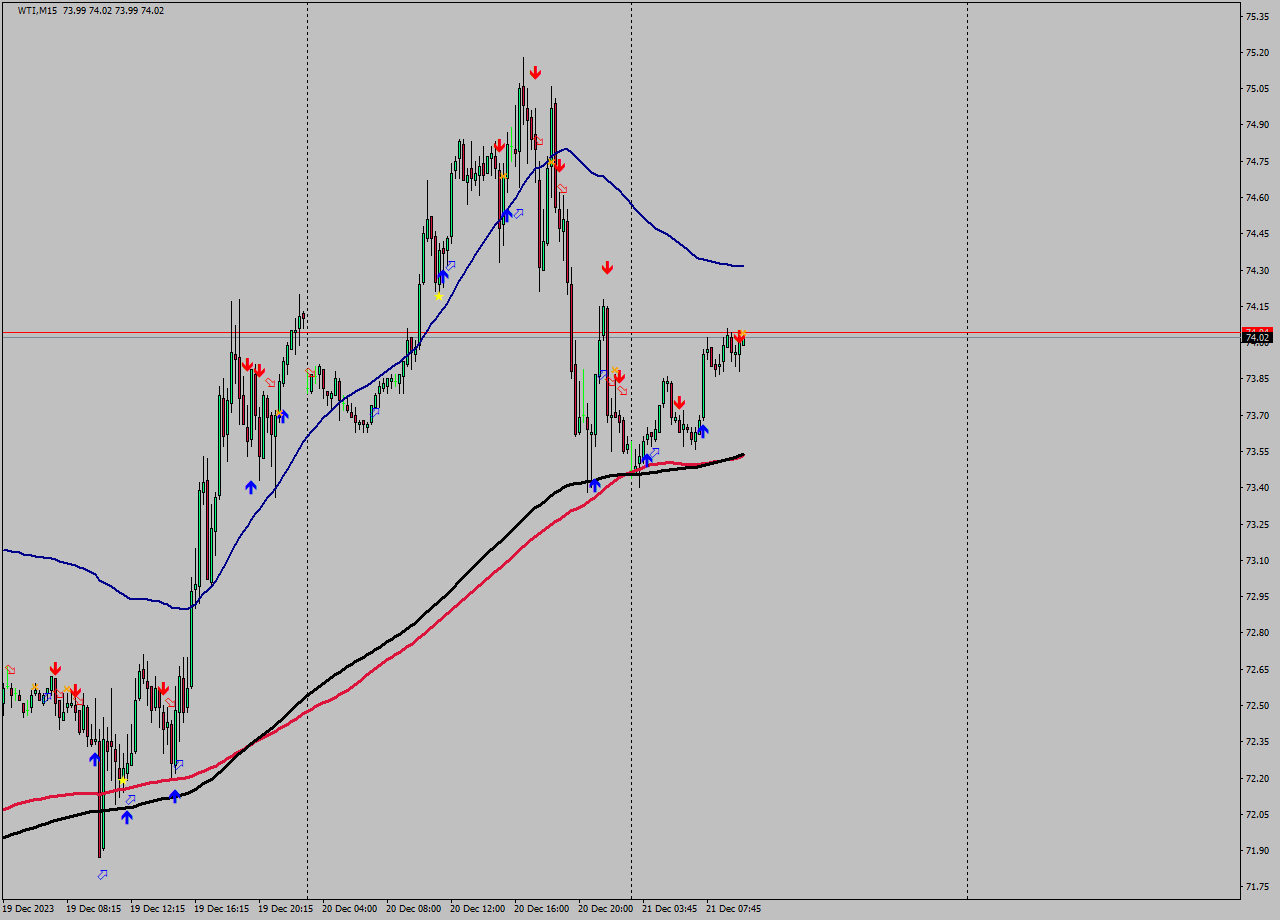1280x920 pixels.
Task: Select the red horizontal price level line
Action: click(x=620, y=332)
